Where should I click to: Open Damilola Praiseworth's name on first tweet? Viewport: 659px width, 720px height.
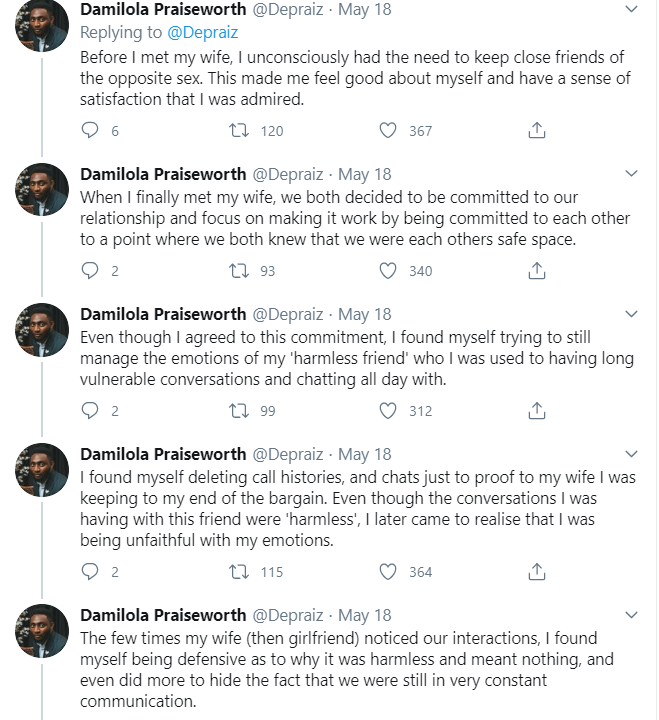(161, 10)
